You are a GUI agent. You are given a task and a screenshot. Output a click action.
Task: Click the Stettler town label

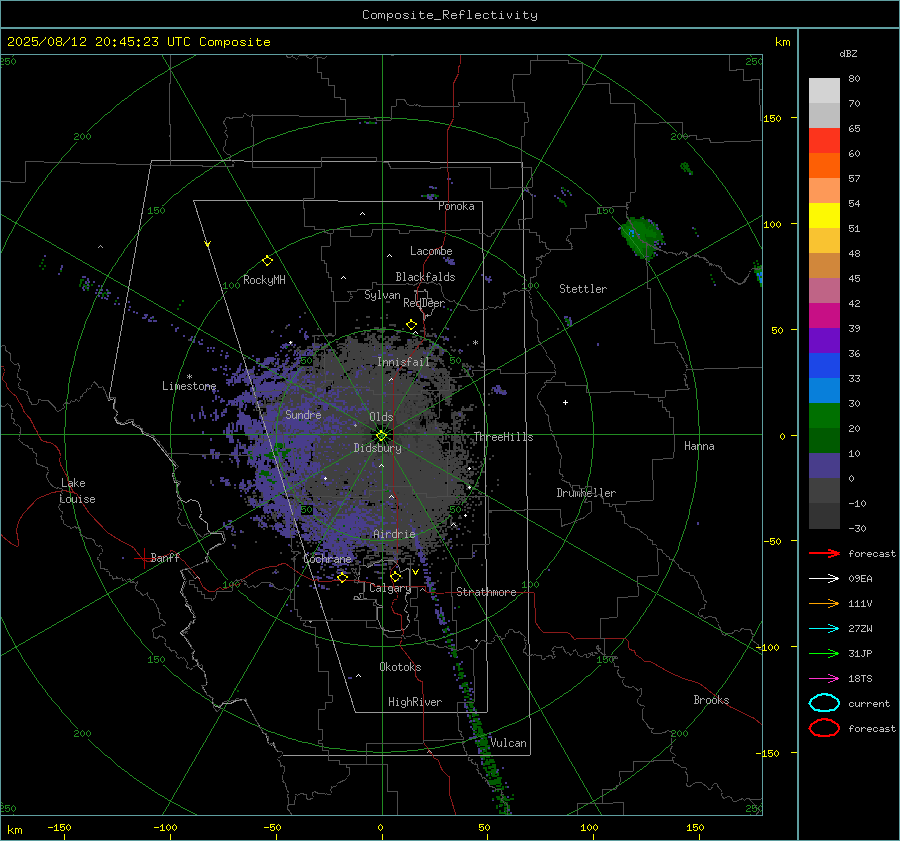tap(583, 289)
